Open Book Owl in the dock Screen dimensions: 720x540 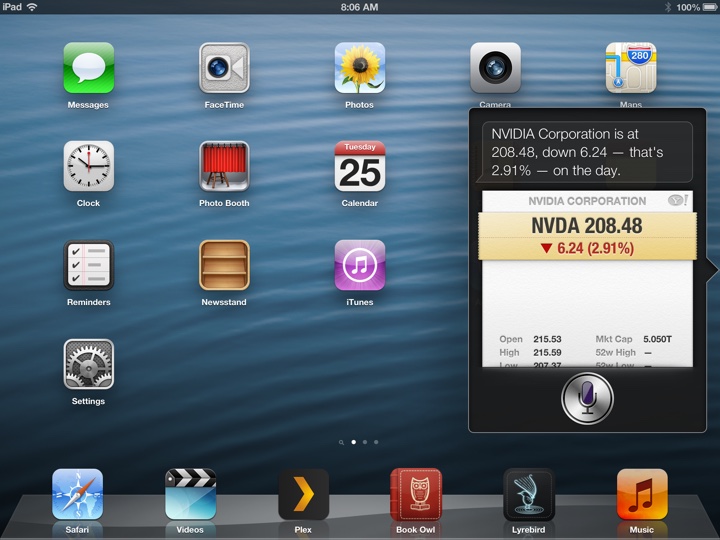pos(416,494)
